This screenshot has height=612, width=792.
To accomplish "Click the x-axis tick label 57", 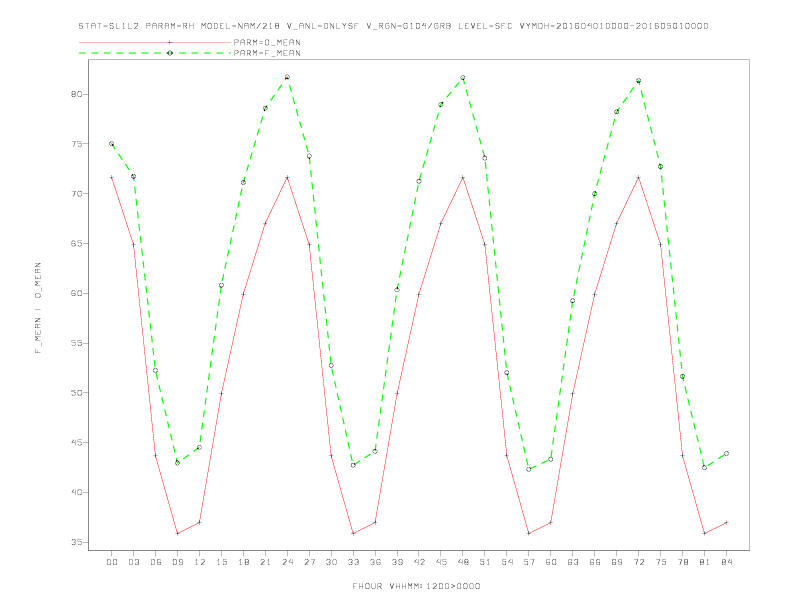I will (529, 562).
